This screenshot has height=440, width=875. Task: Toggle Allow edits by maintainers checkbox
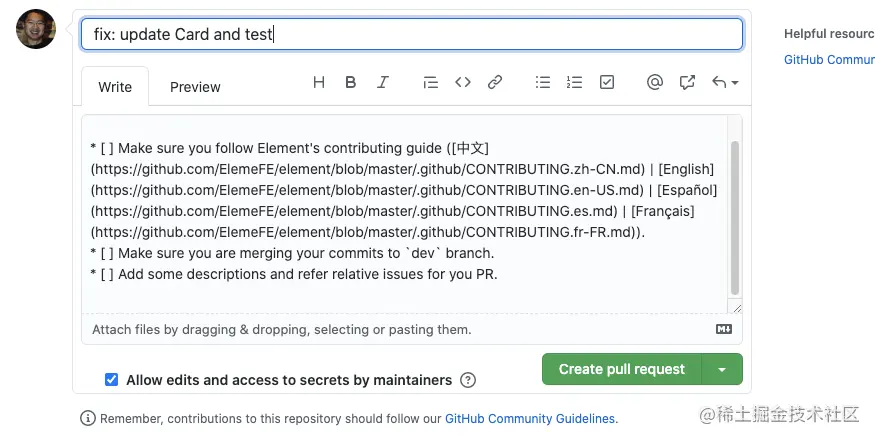(112, 380)
